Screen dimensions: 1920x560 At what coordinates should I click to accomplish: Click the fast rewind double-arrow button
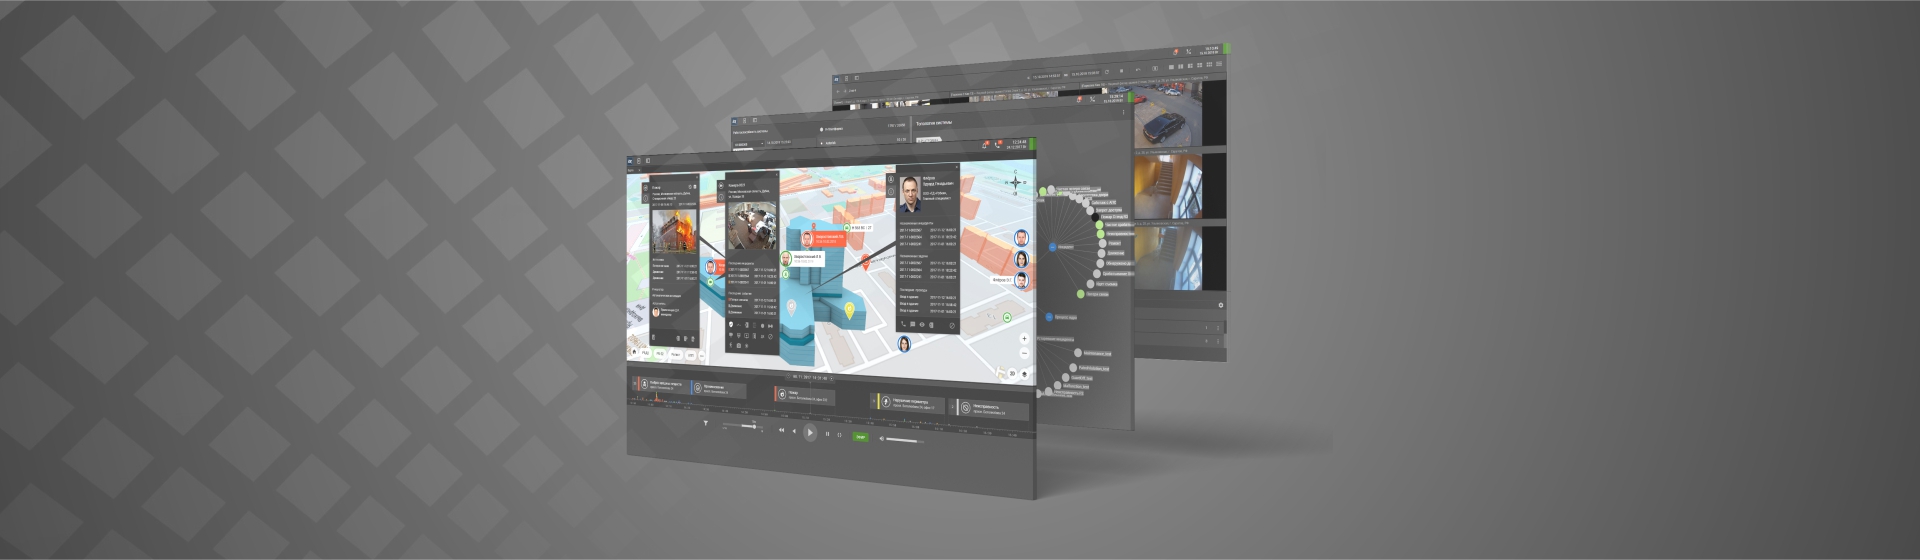pos(781,430)
